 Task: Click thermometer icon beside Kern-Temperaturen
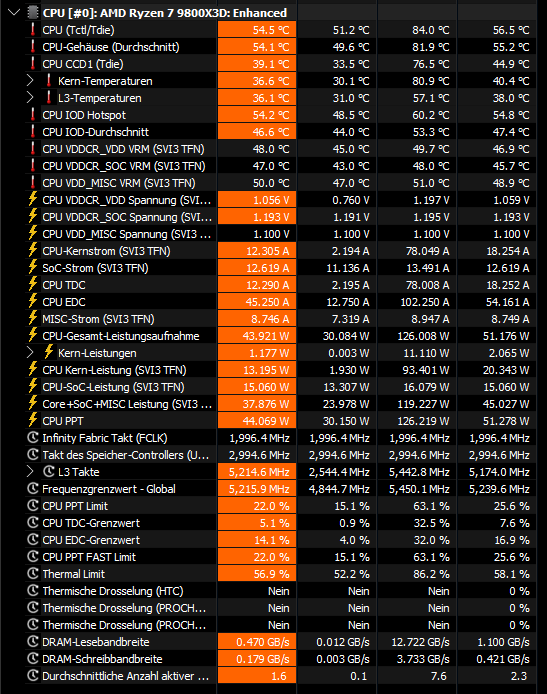pyautogui.click(x=49, y=81)
